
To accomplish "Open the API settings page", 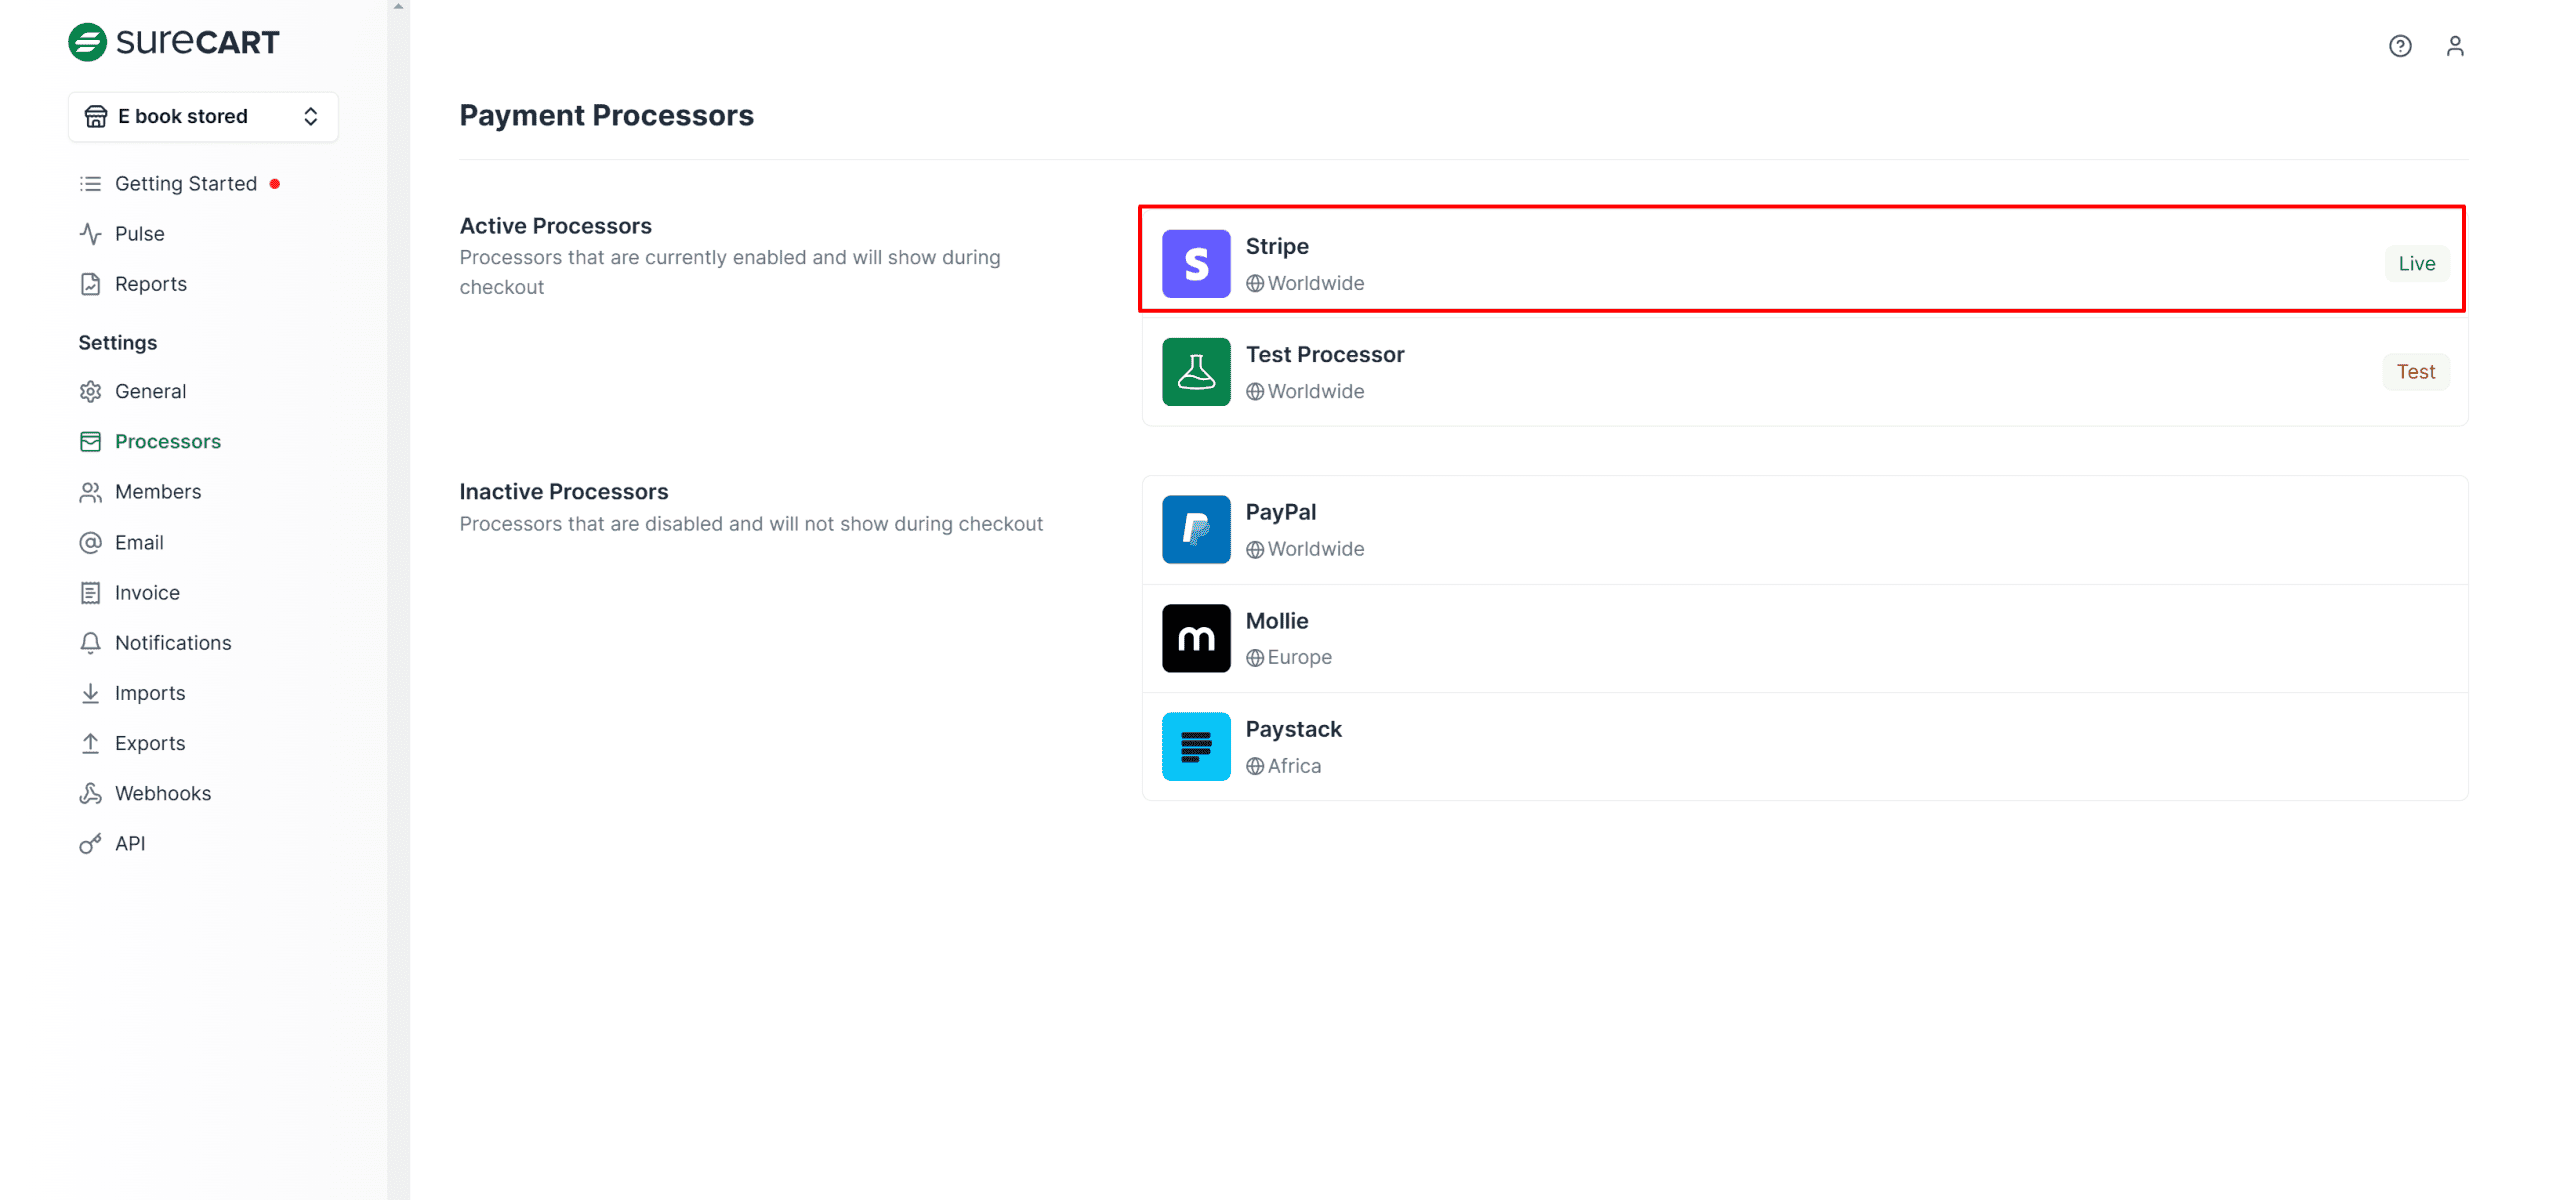I will coord(130,844).
